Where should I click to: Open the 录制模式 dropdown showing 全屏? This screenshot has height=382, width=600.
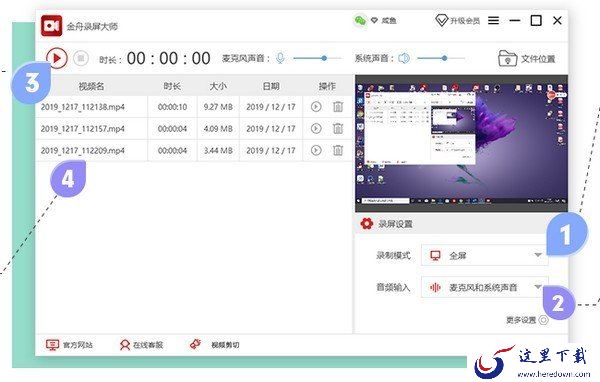tap(484, 255)
